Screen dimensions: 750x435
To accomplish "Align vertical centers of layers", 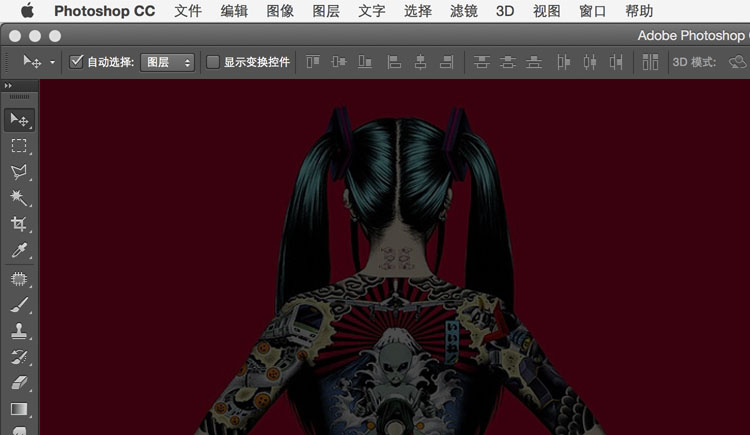I will point(339,62).
